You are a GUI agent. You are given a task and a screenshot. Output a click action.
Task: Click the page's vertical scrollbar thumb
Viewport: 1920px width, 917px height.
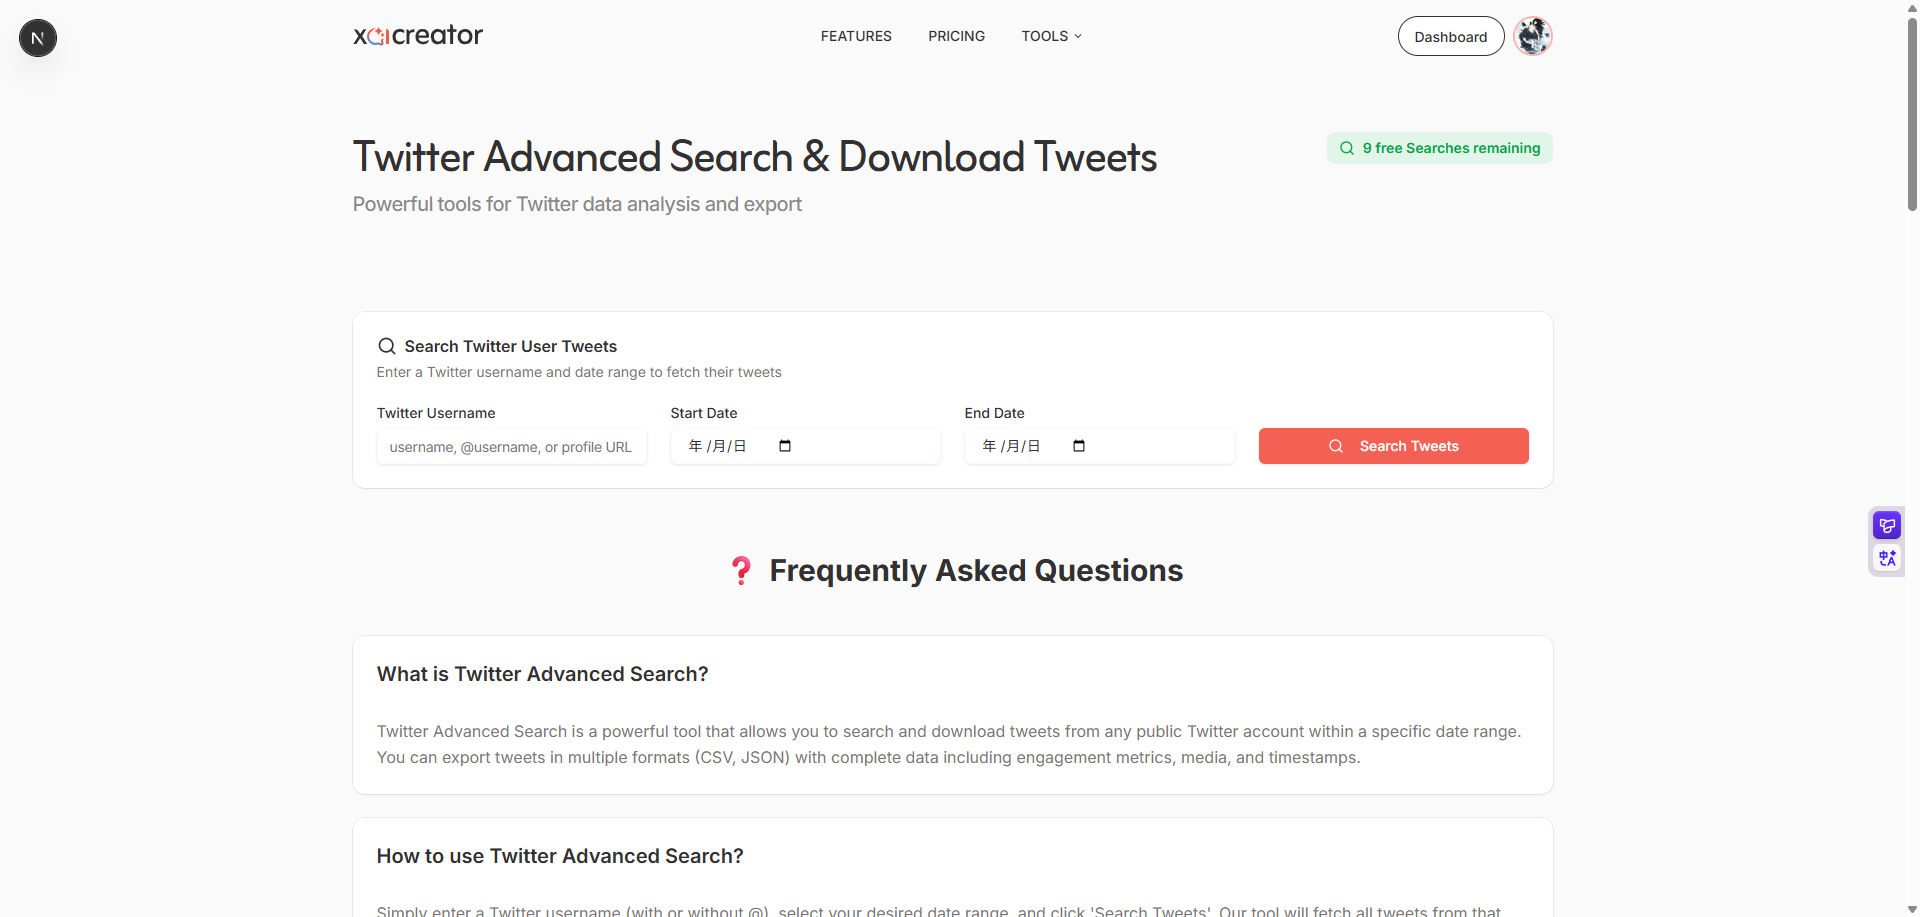tap(1912, 110)
